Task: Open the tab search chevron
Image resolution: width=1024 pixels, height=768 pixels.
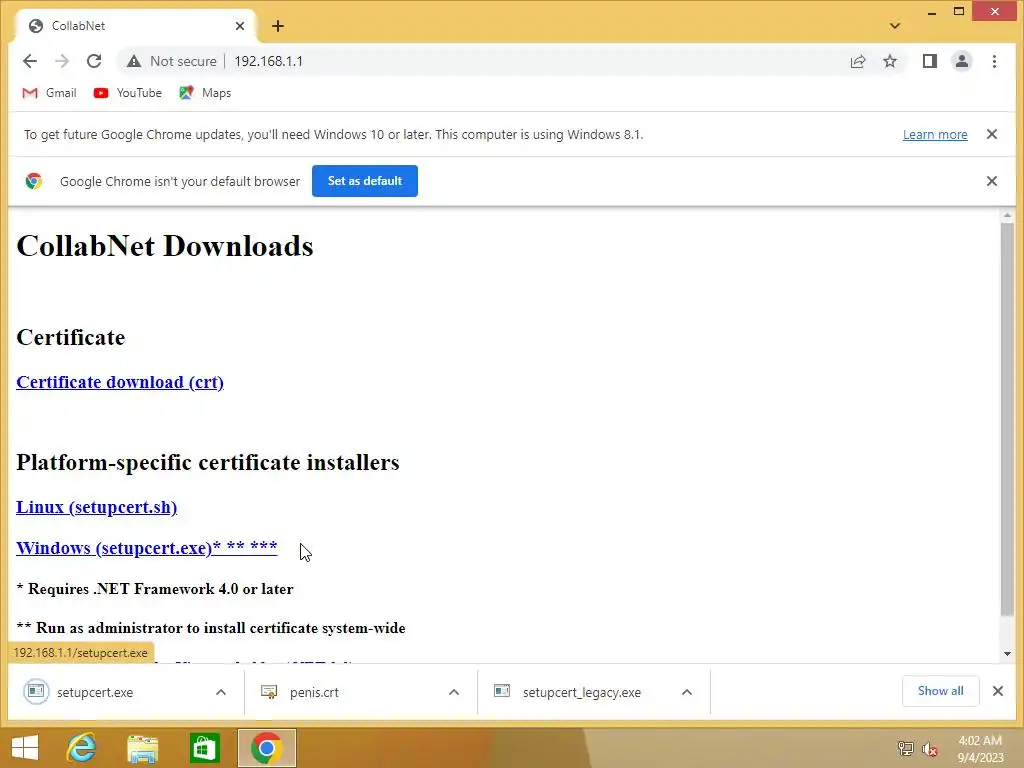Action: click(x=895, y=26)
